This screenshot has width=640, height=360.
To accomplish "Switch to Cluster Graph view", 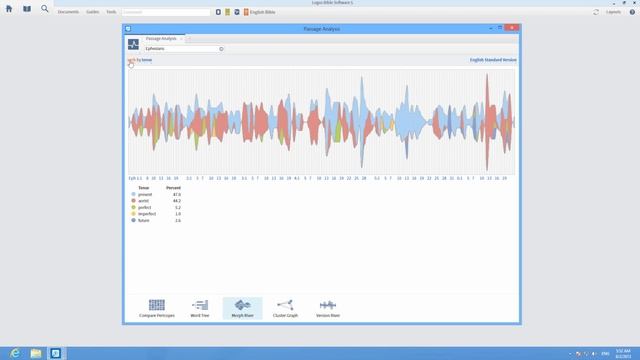I will pos(285,308).
